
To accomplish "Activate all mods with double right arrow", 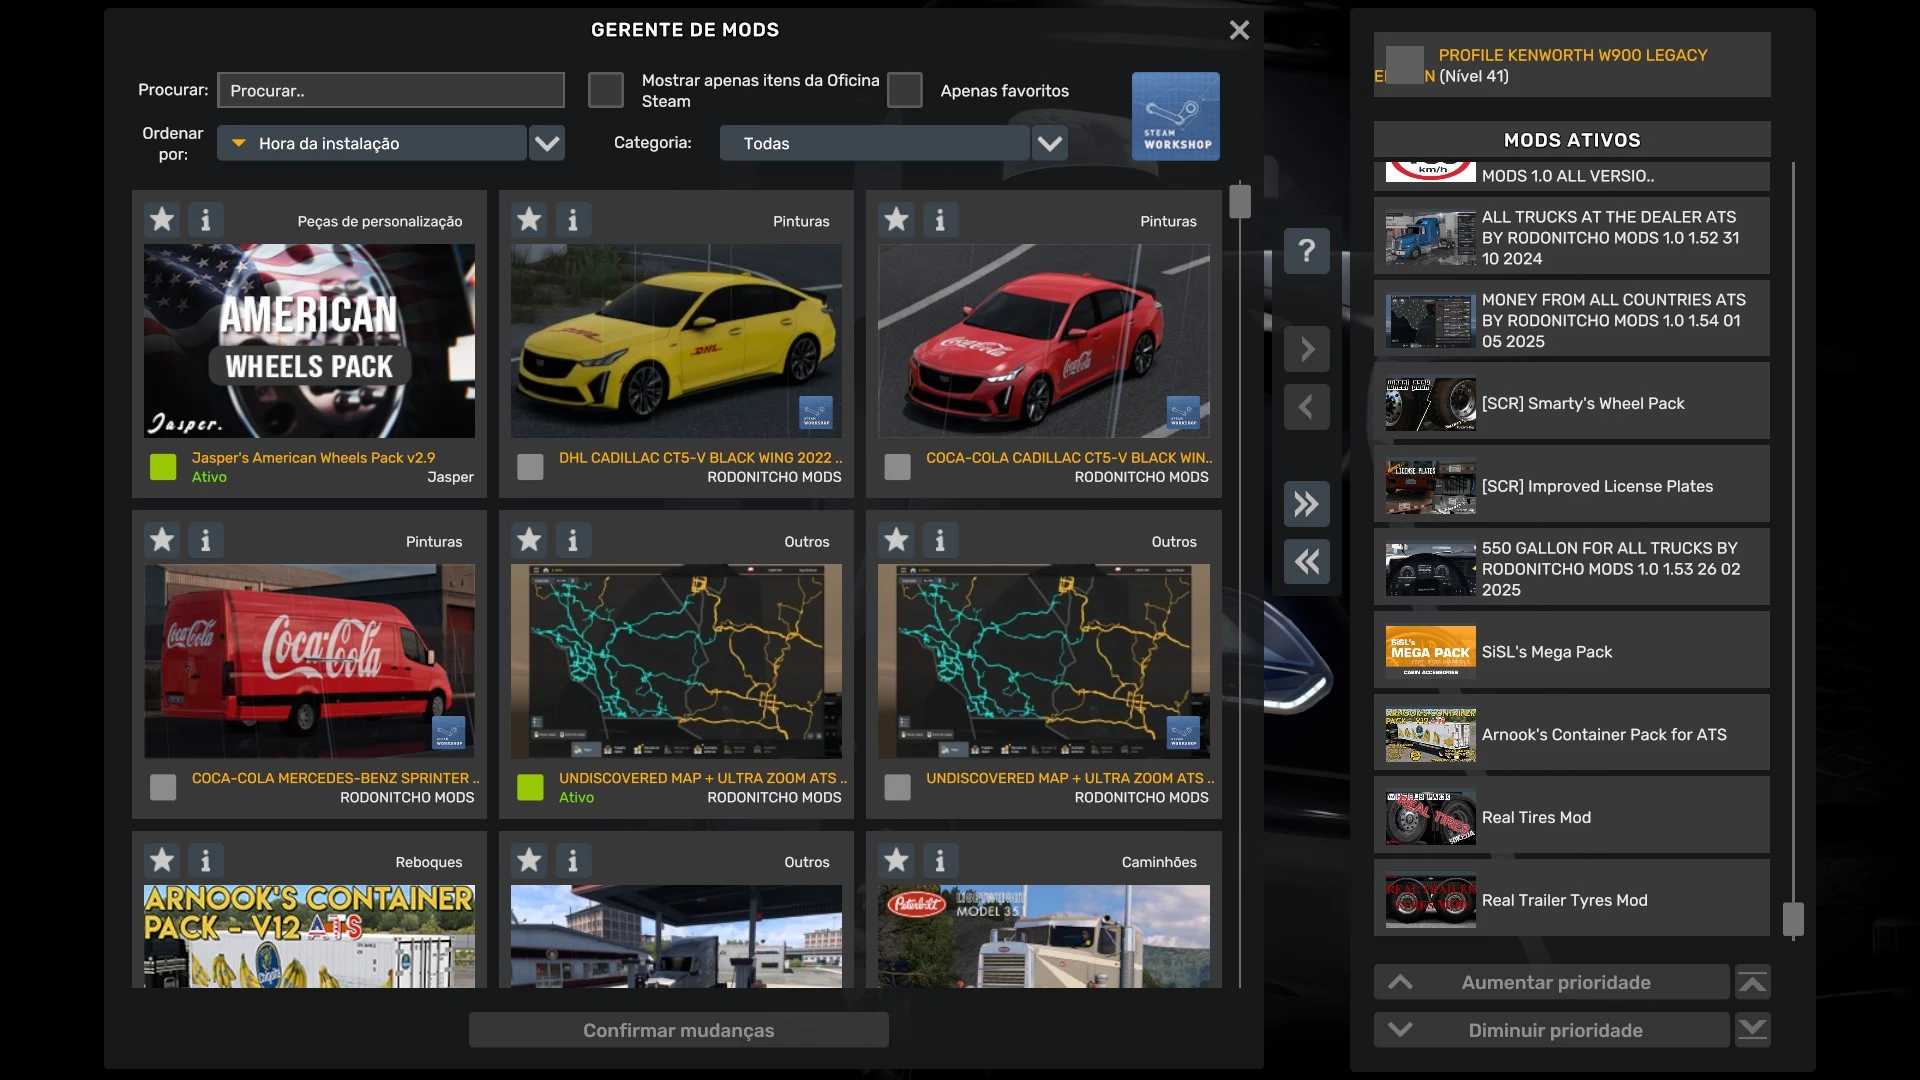I will click(x=1306, y=504).
